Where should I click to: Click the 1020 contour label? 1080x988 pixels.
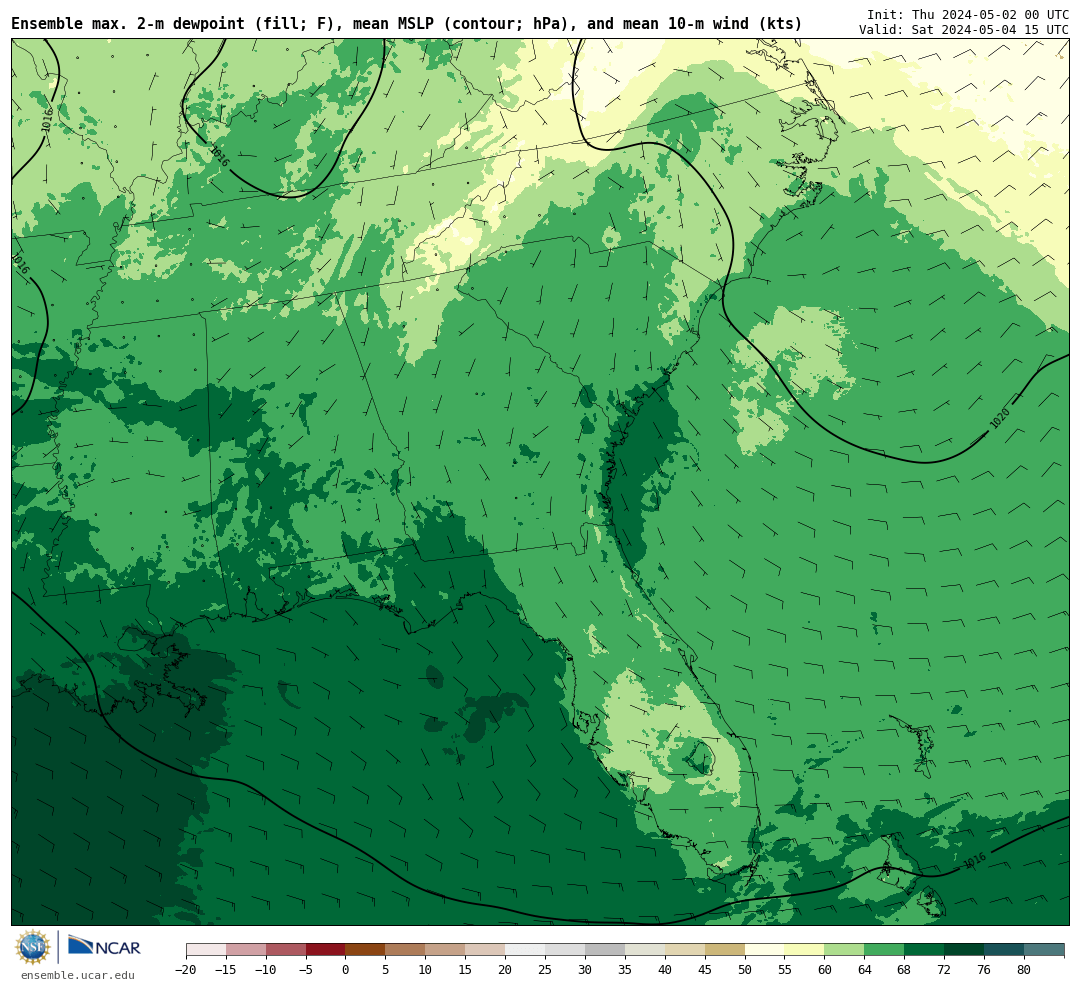[x=999, y=418]
